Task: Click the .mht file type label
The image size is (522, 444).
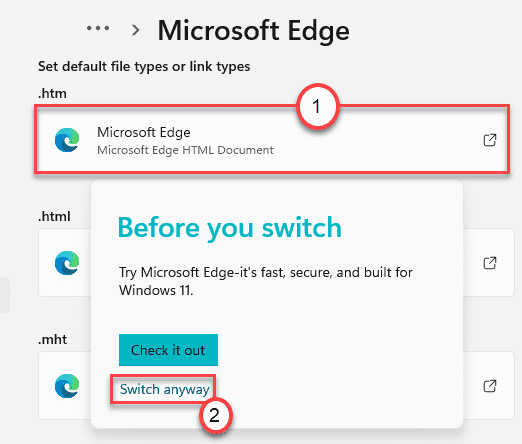Action: pyautogui.click(x=53, y=340)
